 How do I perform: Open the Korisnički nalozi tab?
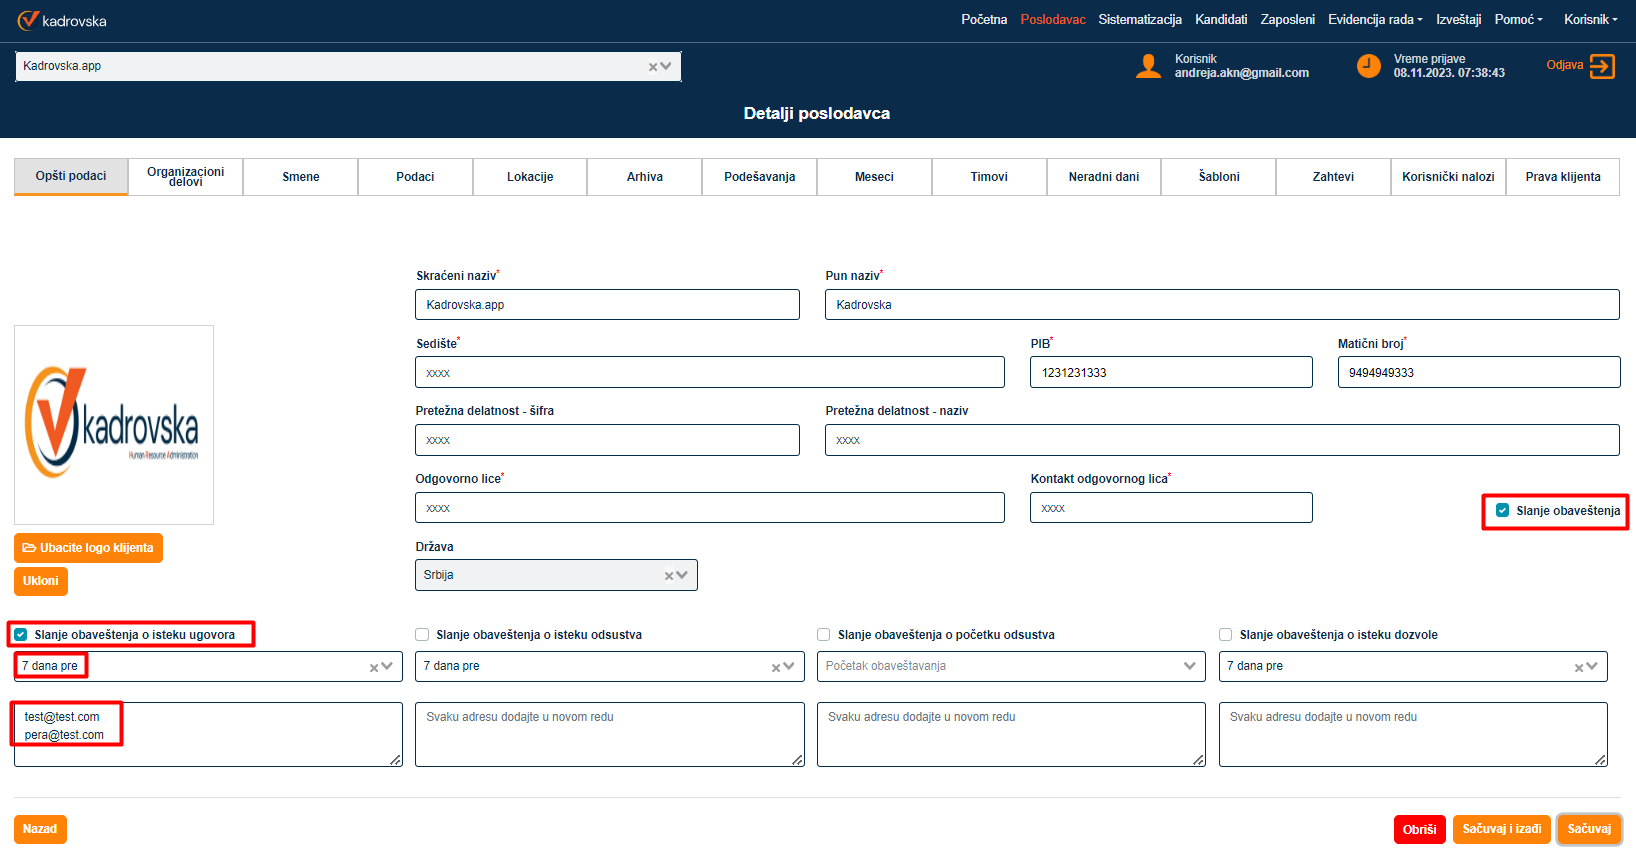point(1447,177)
